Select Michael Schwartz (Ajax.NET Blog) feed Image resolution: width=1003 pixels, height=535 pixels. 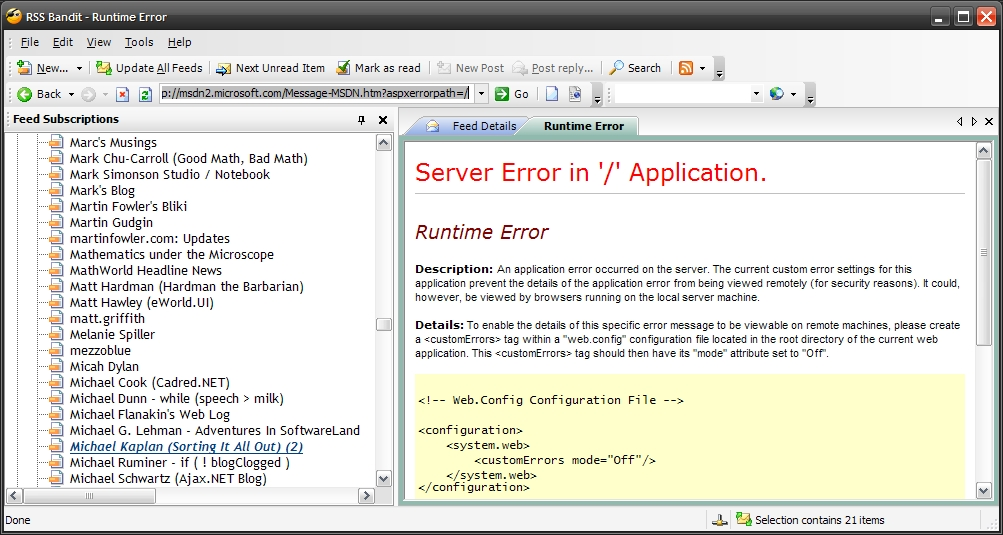click(x=168, y=479)
